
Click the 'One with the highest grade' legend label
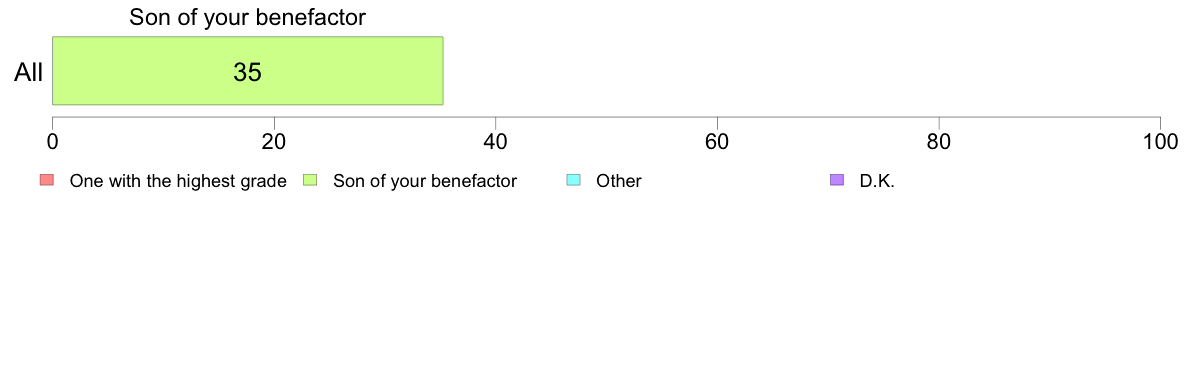pos(178,181)
